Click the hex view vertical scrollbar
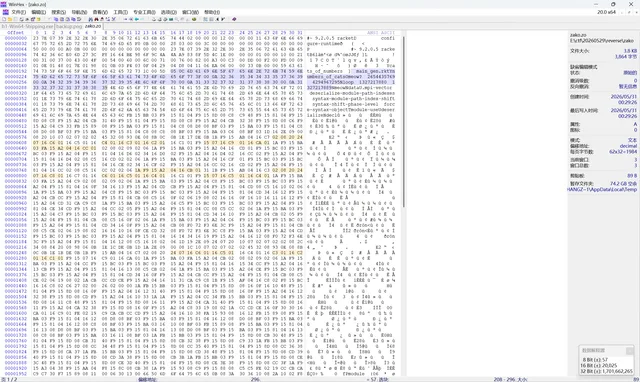Viewport: 640px width, 382px height. (x=404, y=122)
